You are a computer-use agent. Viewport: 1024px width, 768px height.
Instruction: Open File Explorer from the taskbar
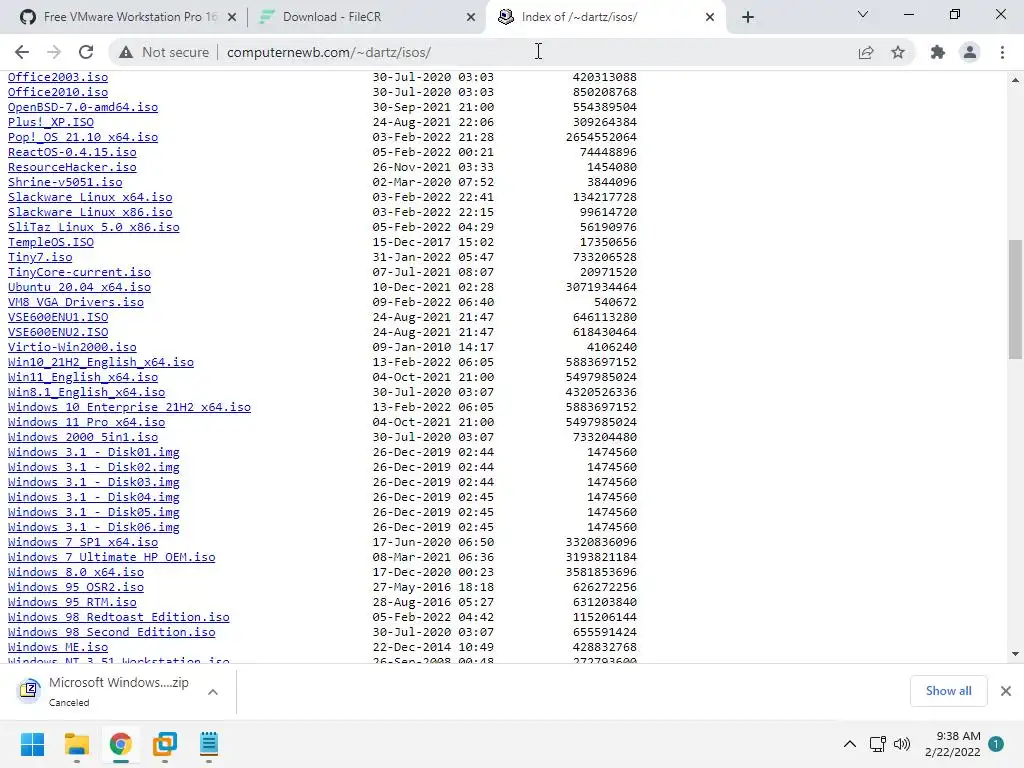[76, 744]
